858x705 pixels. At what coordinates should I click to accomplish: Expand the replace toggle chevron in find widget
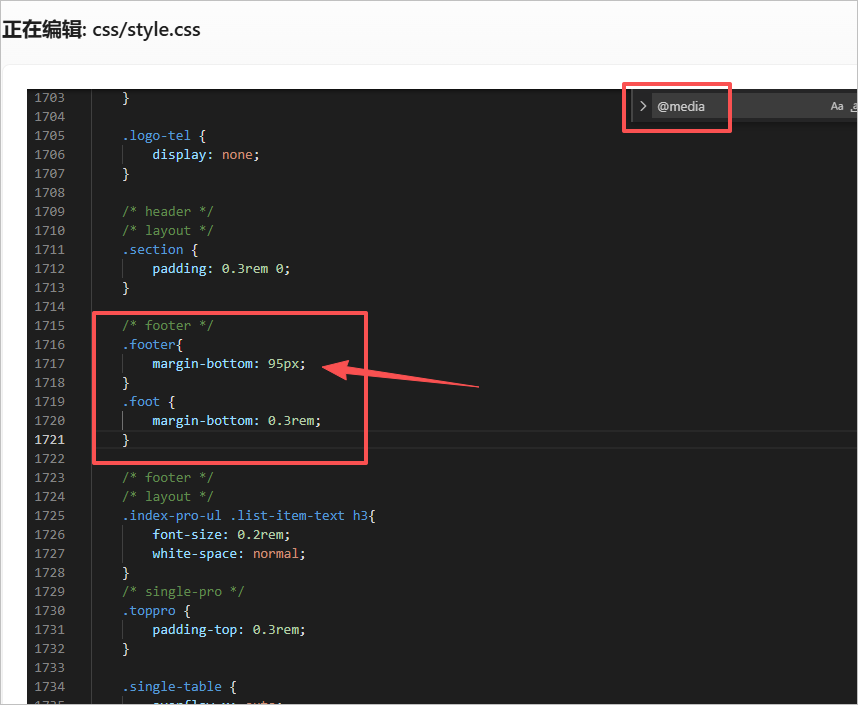point(643,106)
